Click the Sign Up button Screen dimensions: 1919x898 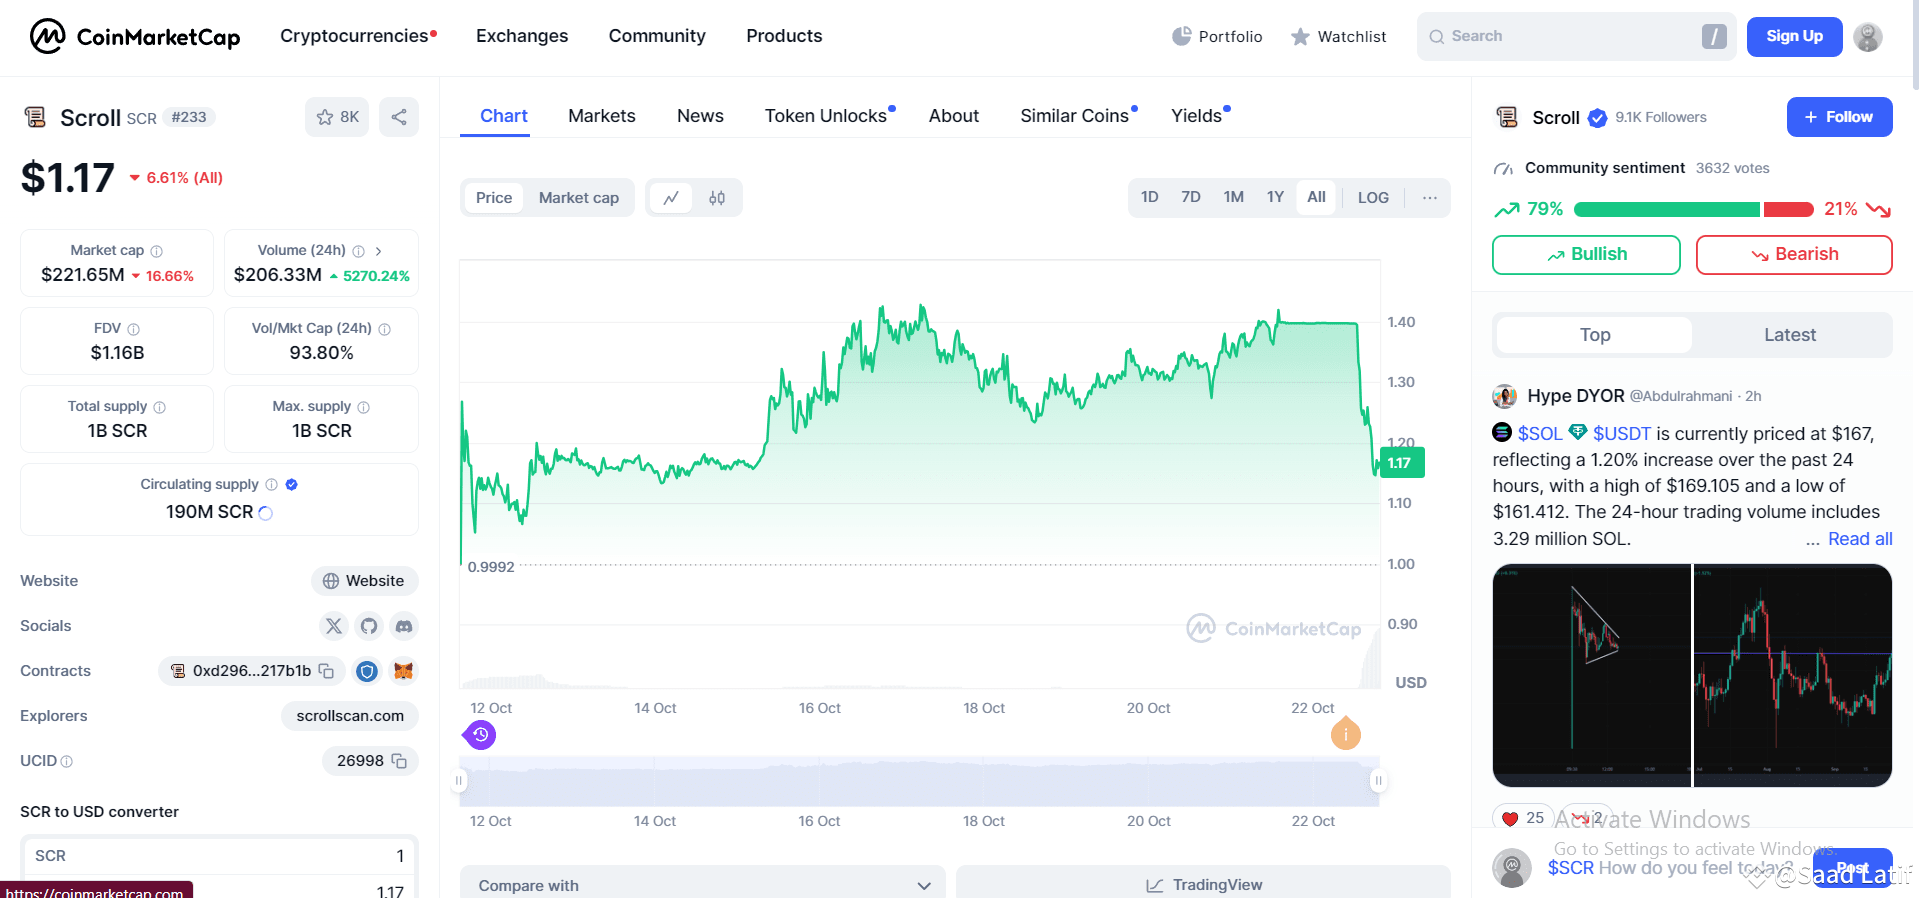[x=1795, y=37]
